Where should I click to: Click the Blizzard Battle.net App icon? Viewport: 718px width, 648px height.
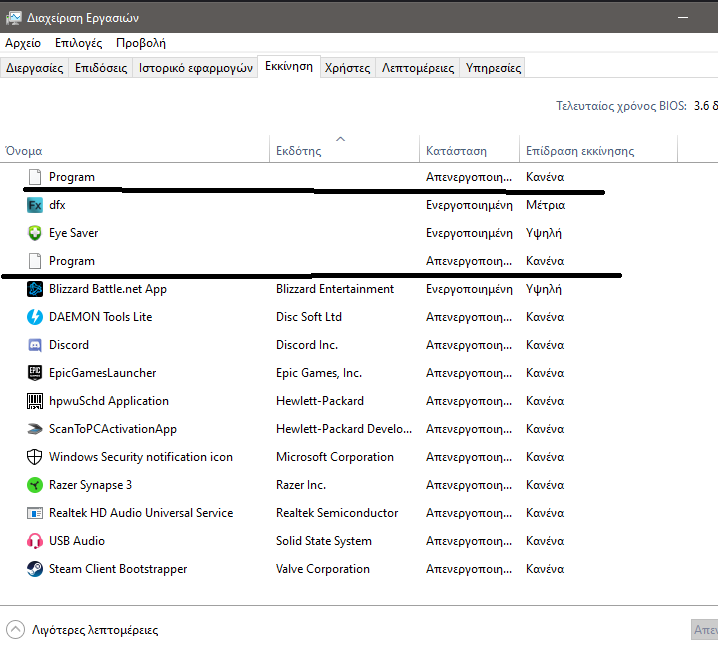(35, 289)
